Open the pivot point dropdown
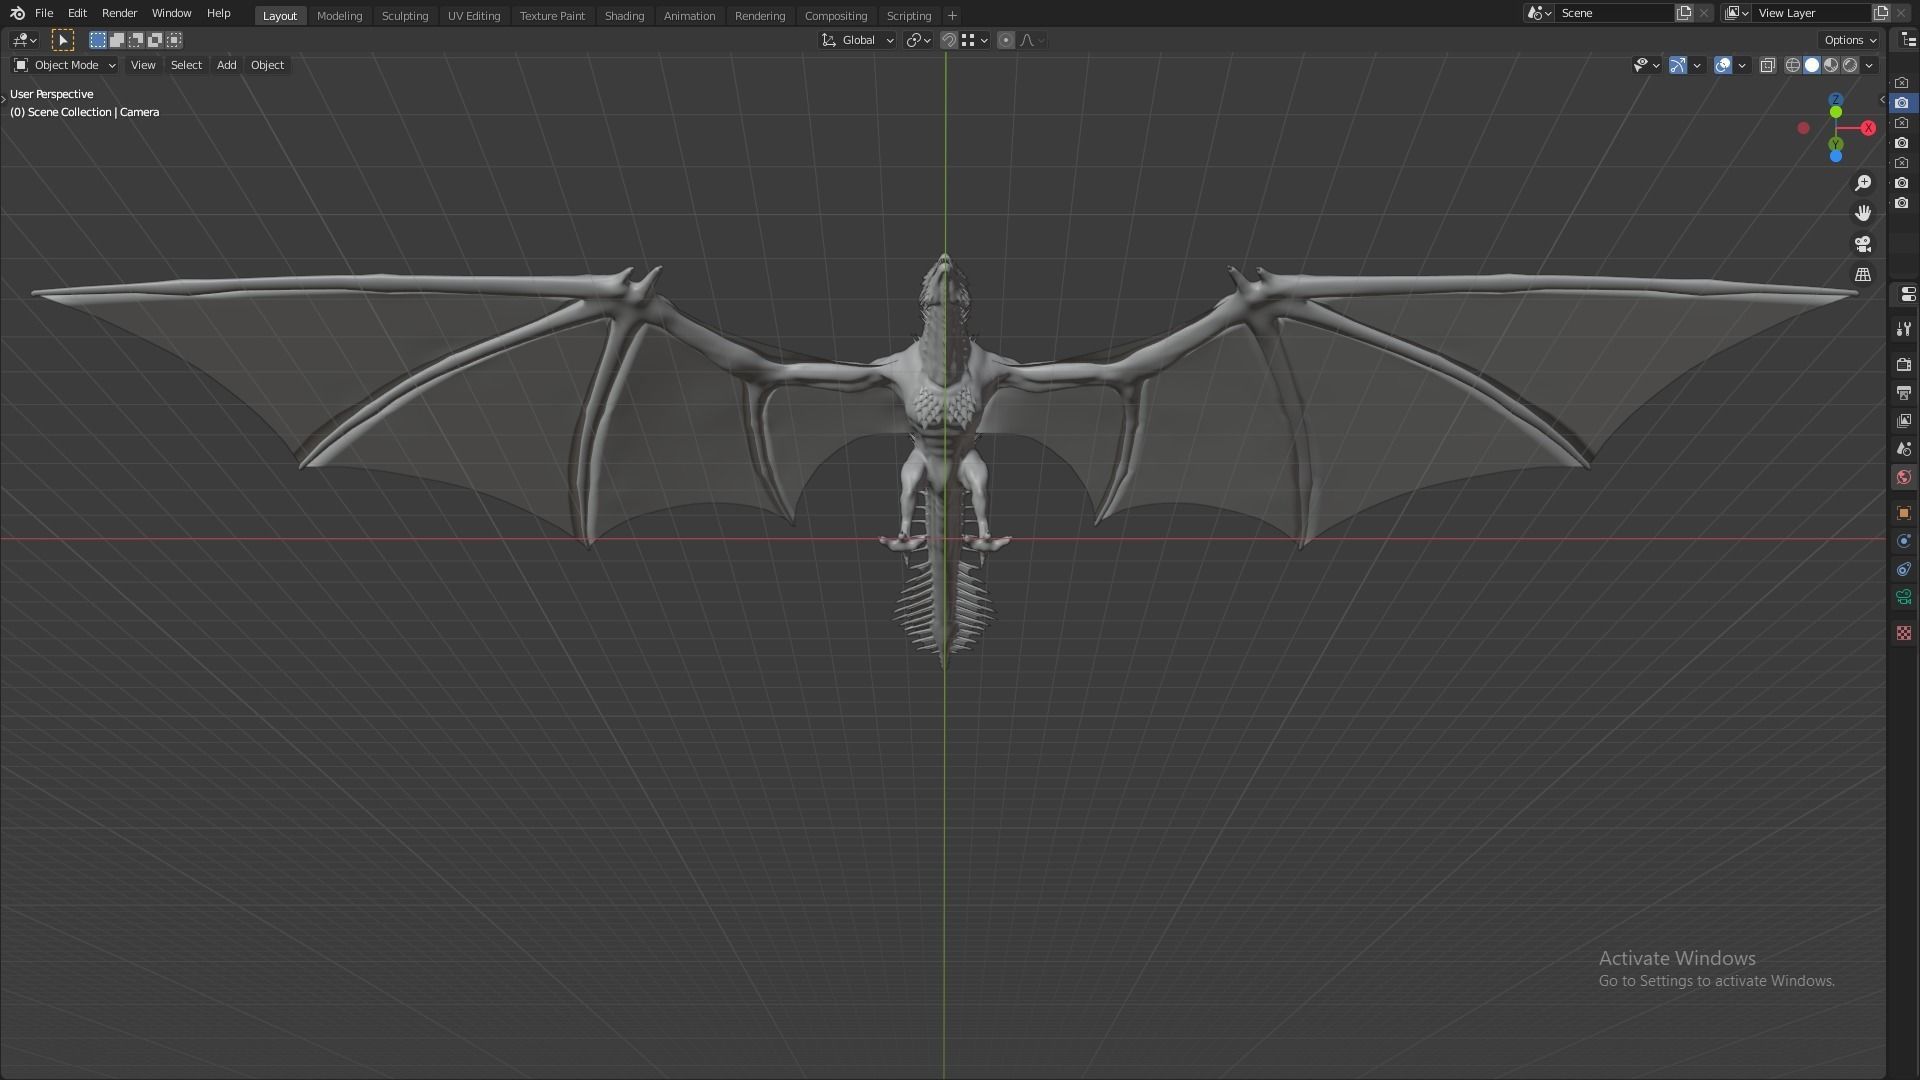 pyautogui.click(x=918, y=40)
